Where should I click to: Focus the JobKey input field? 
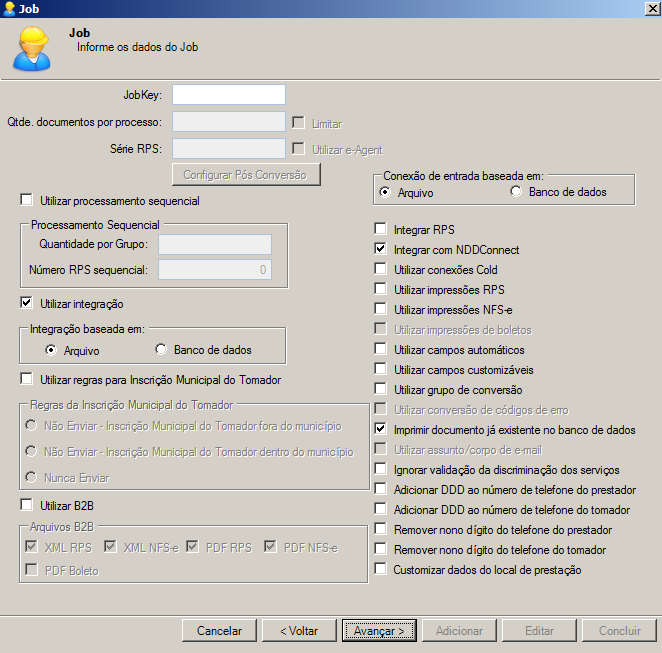pos(228,95)
